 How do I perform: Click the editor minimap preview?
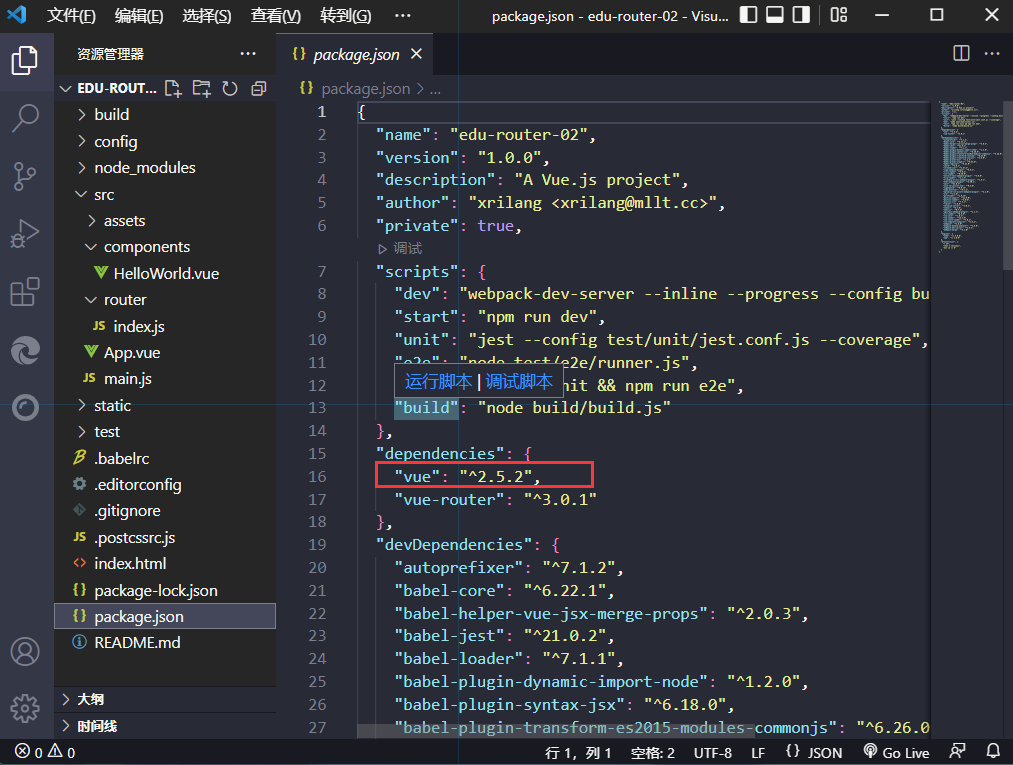click(x=966, y=175)
